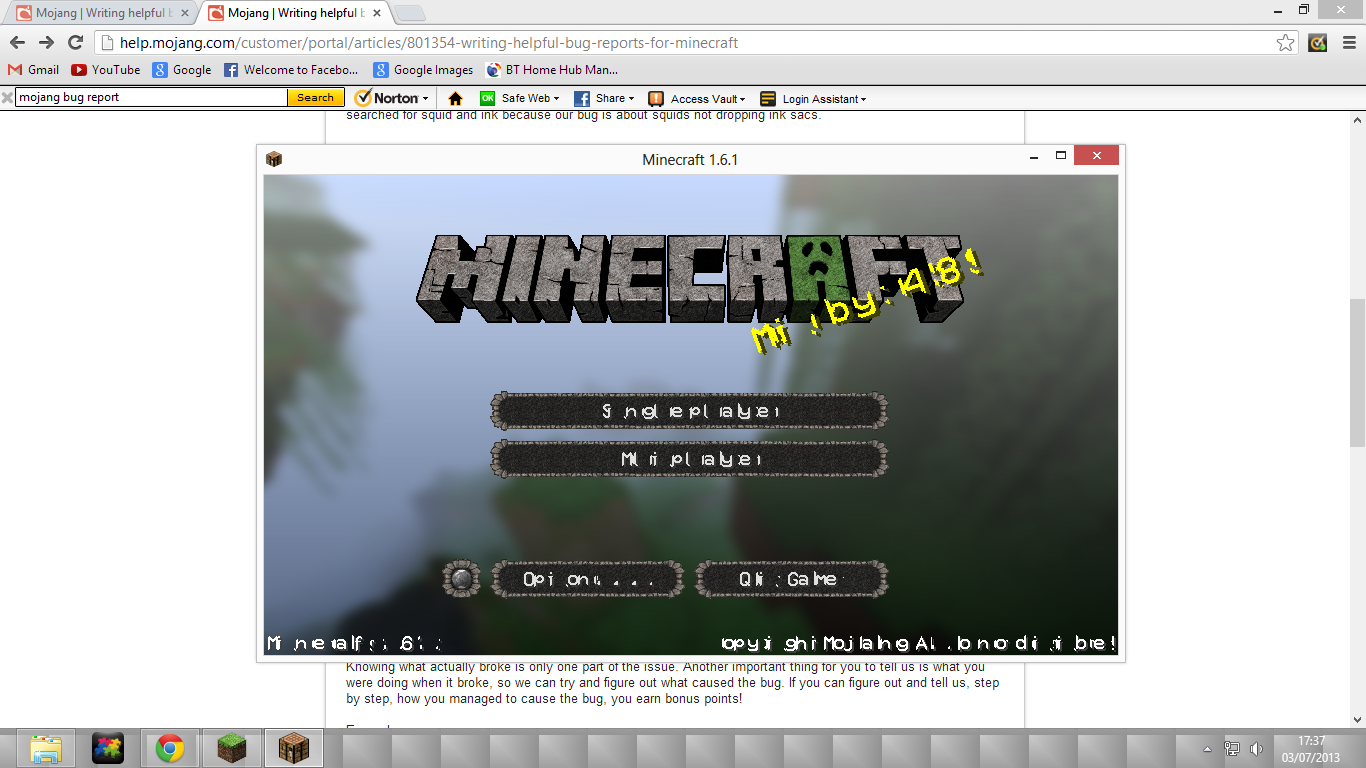Open the network icon in system tray
The image size is (1366, 768).
1233,748
